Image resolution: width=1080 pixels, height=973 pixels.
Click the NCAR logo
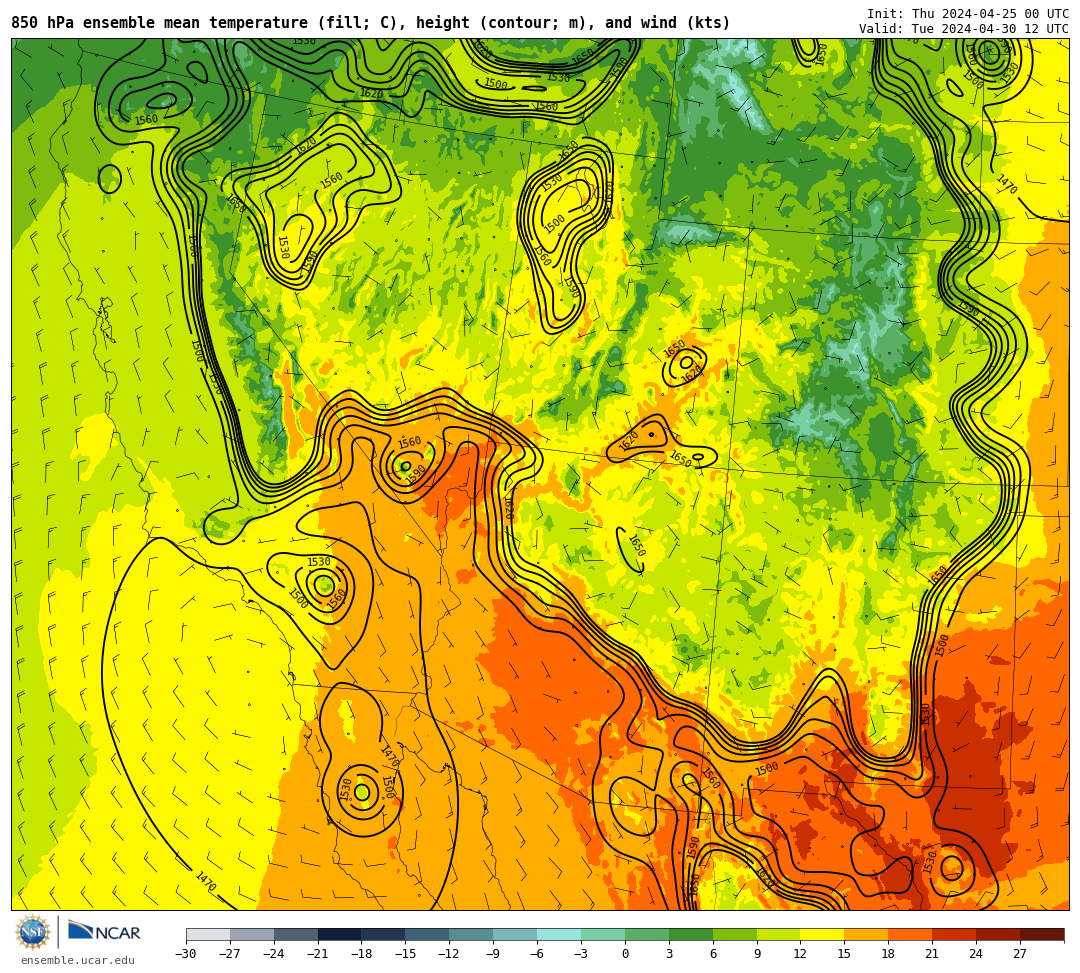point(104,932)
